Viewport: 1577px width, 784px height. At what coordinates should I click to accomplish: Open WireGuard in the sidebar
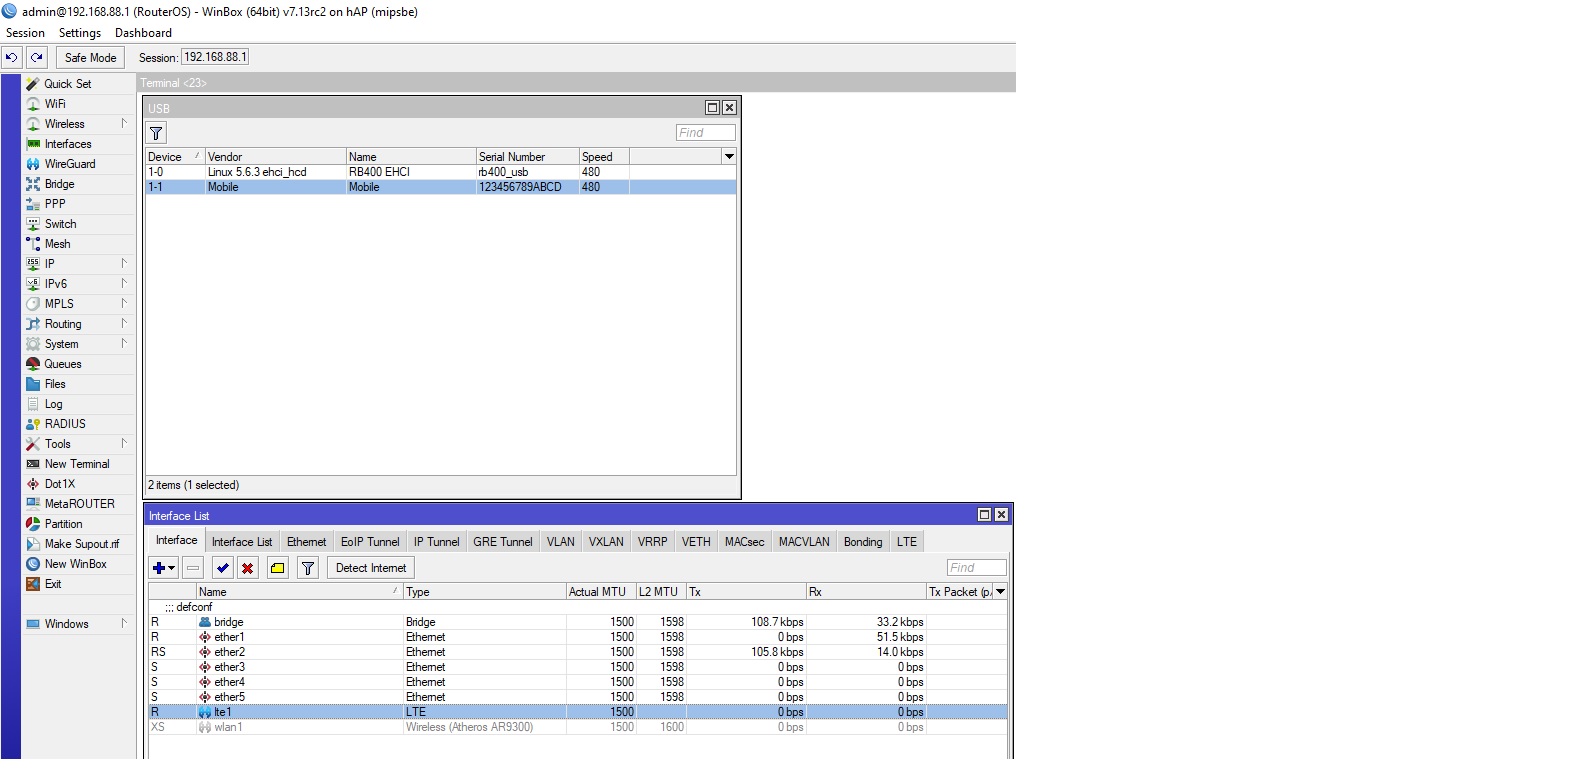click(x=79, y=164)
